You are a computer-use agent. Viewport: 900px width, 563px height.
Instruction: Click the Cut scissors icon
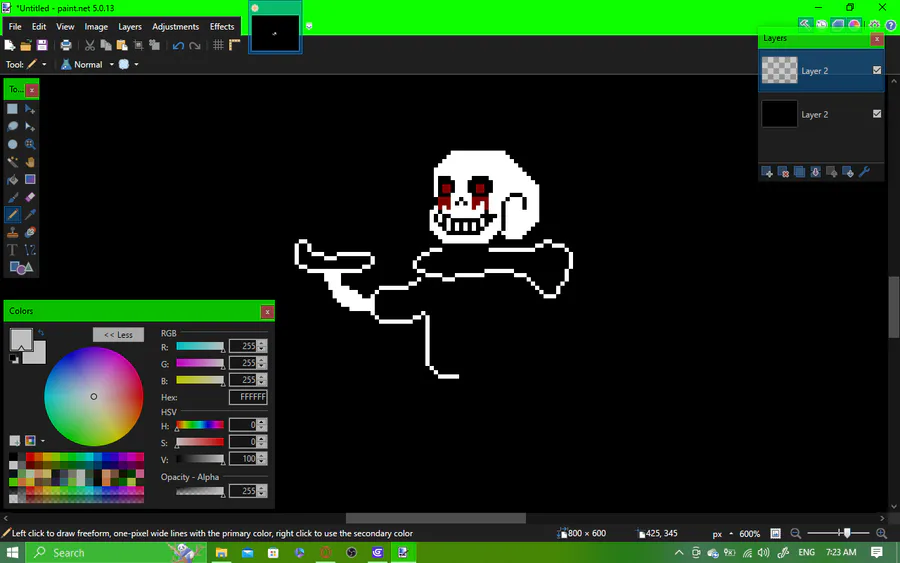(90, 45)
